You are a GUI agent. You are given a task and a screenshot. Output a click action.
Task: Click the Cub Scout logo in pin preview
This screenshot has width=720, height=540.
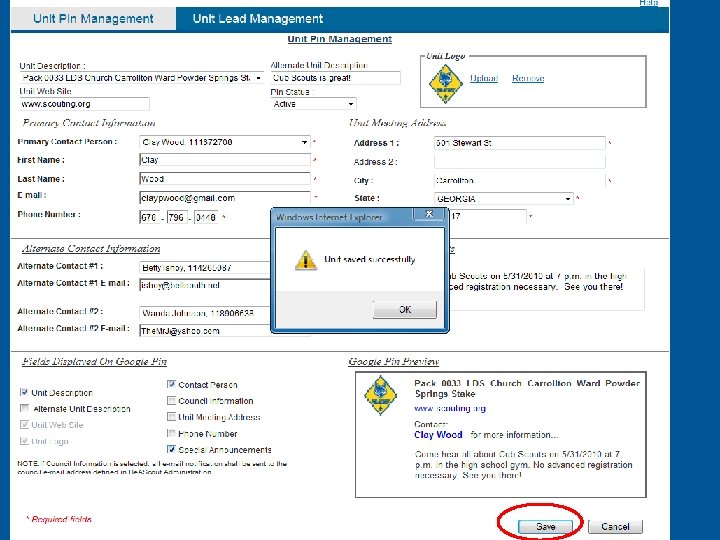(380, 394)
